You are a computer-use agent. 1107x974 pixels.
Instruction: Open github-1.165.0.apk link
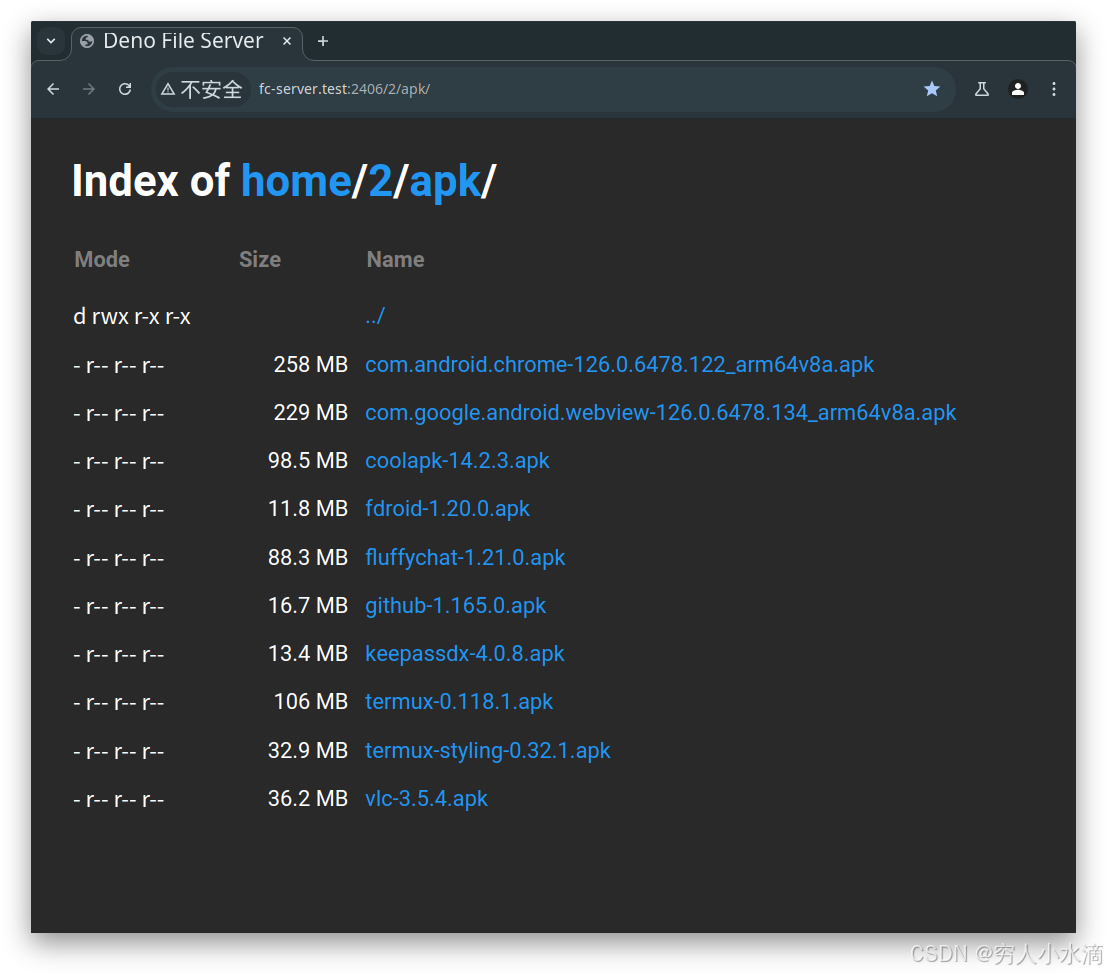(x=455, y=606)
